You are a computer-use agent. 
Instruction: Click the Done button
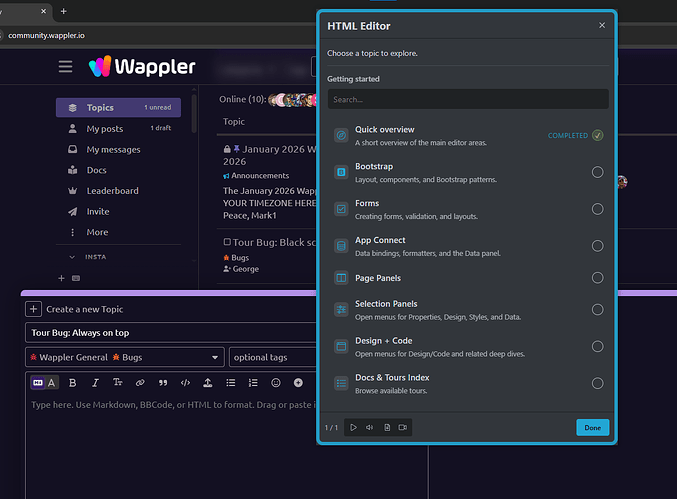coord(592,427)
